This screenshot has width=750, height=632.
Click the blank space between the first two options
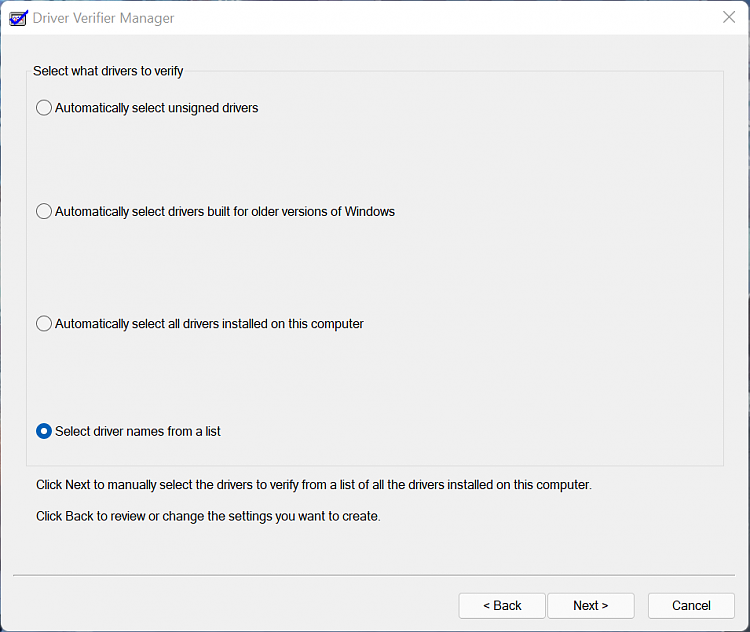pyautogui.click(x=375, y=160)
